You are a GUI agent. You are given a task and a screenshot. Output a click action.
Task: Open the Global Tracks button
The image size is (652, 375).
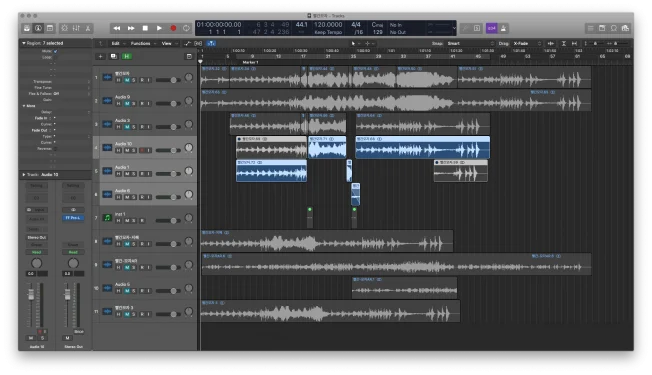coord(189,57)
